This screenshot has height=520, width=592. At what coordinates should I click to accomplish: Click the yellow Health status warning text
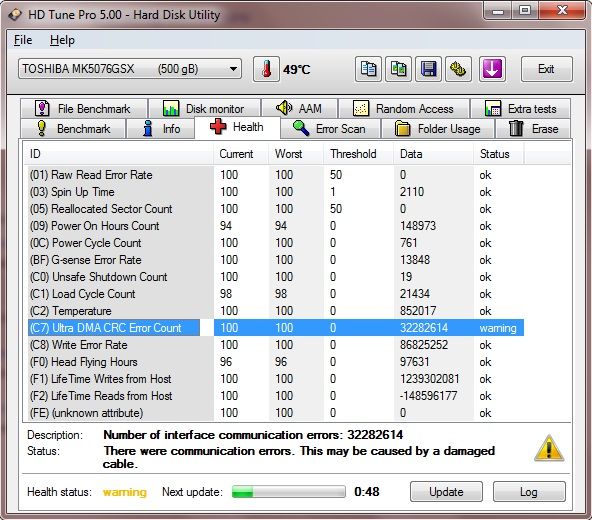[x=125, y=492]
